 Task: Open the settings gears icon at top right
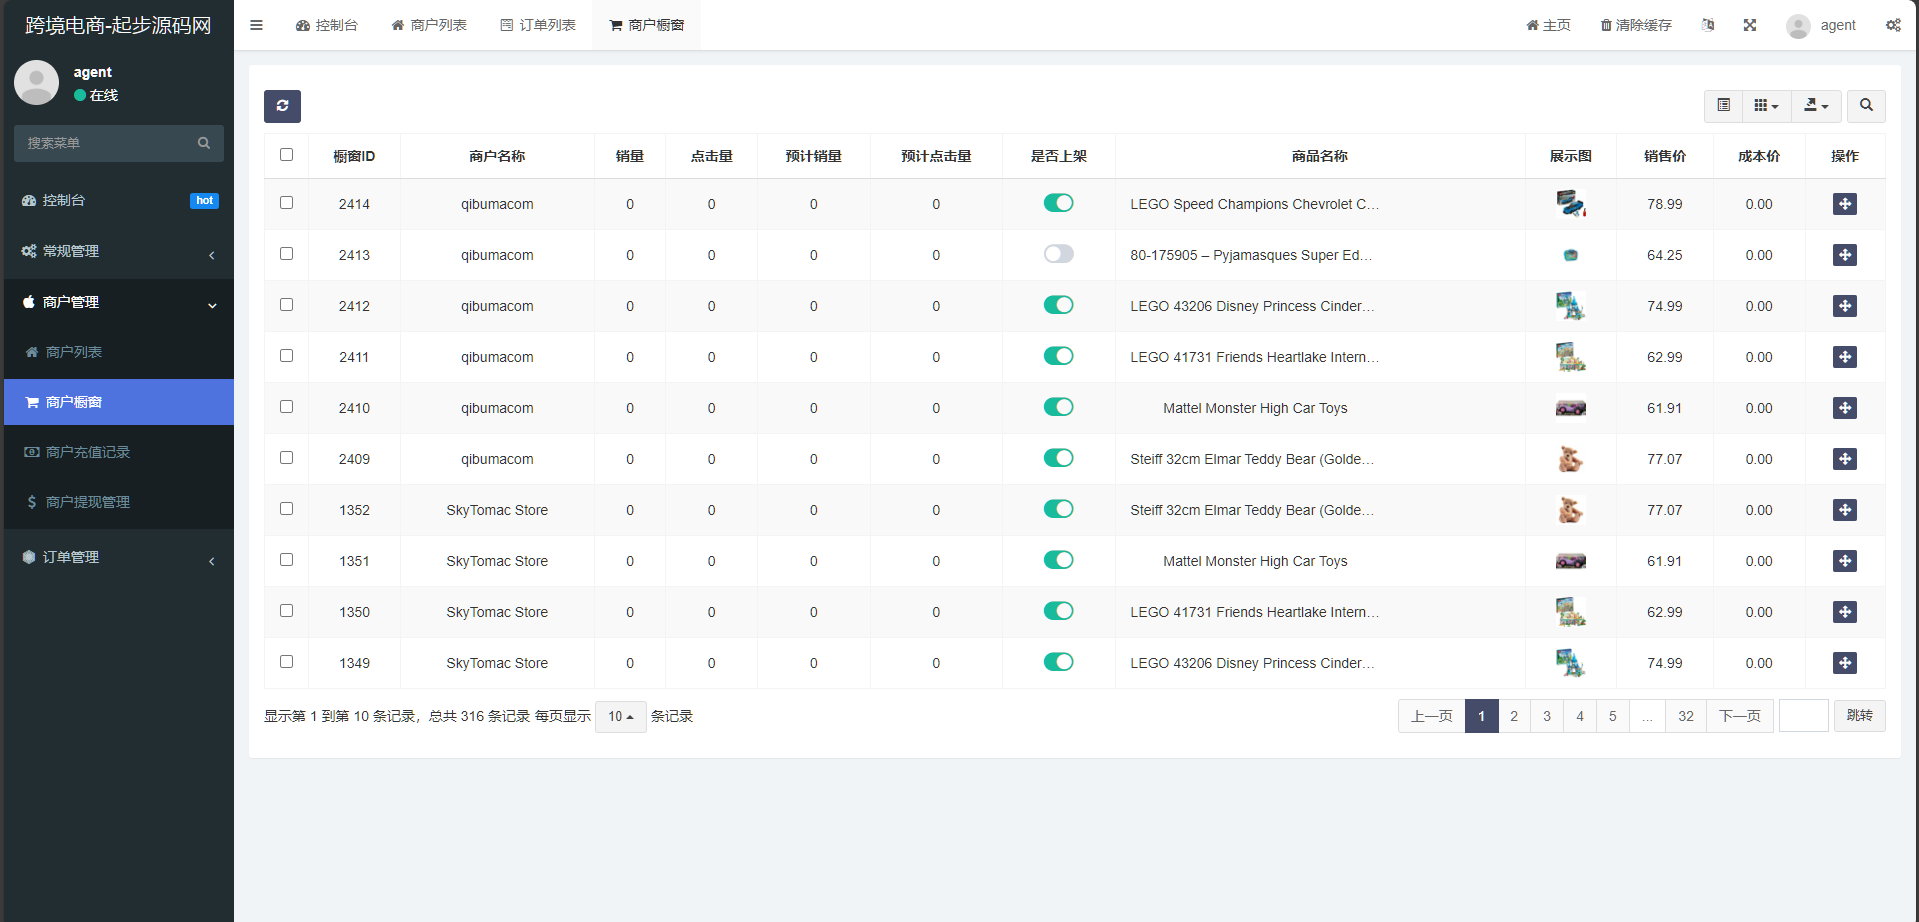coord(1893,25)
